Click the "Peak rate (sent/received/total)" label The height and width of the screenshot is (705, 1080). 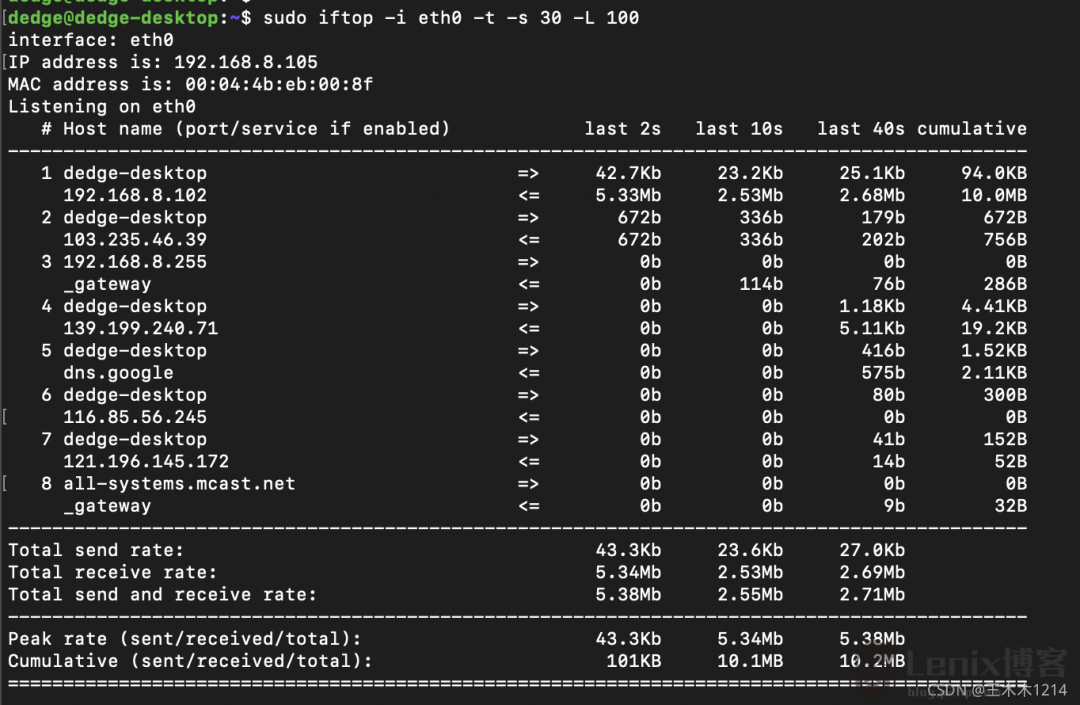click(184, 638)
